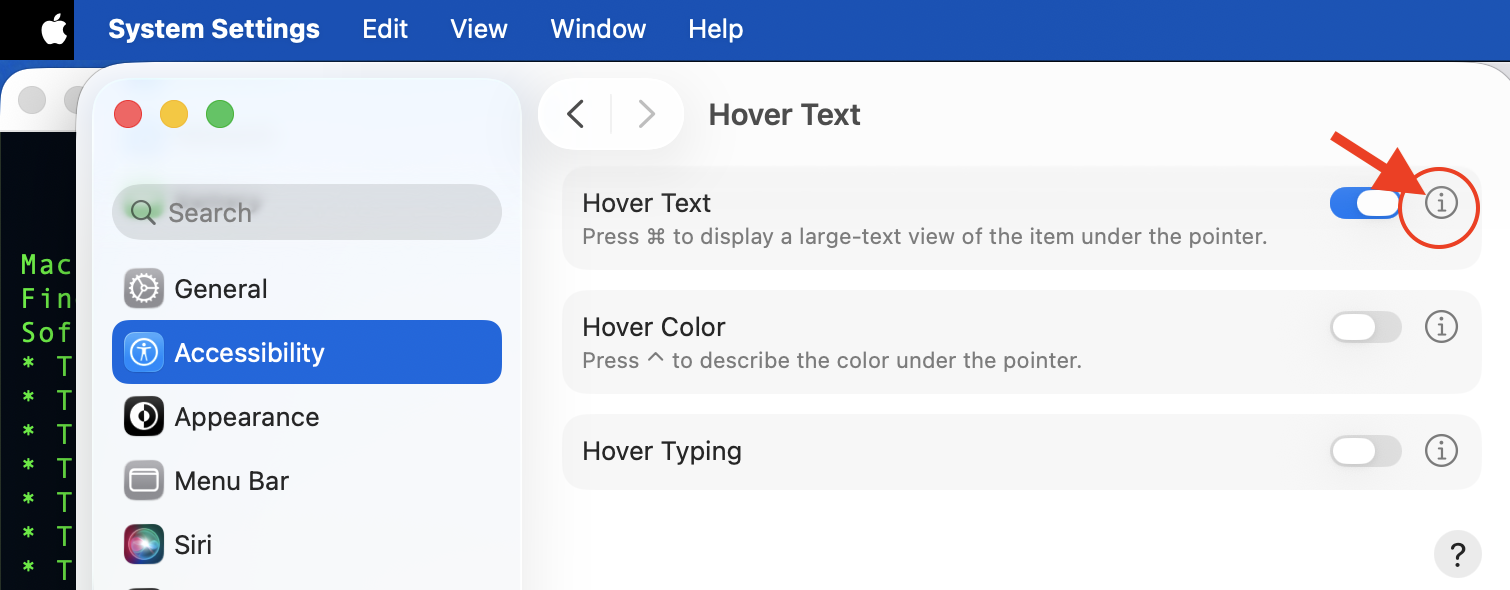Open the Window menu
Image resolution: width=1510 pixels, height=590 pixels.
pyautogui.click(x=598, y=29)
